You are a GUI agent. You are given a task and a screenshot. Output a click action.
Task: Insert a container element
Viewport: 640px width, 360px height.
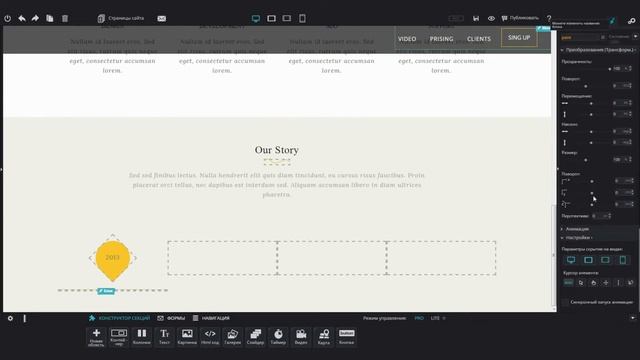tap(119, 337)
